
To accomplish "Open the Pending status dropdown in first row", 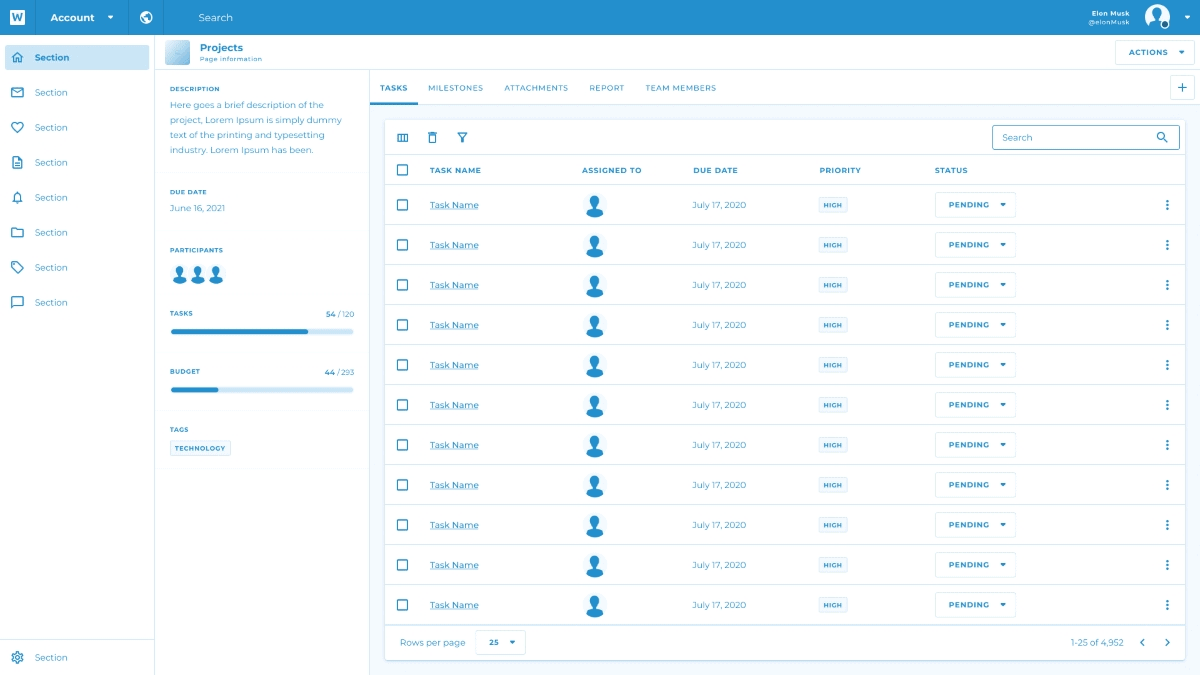I will click(975, 205).
